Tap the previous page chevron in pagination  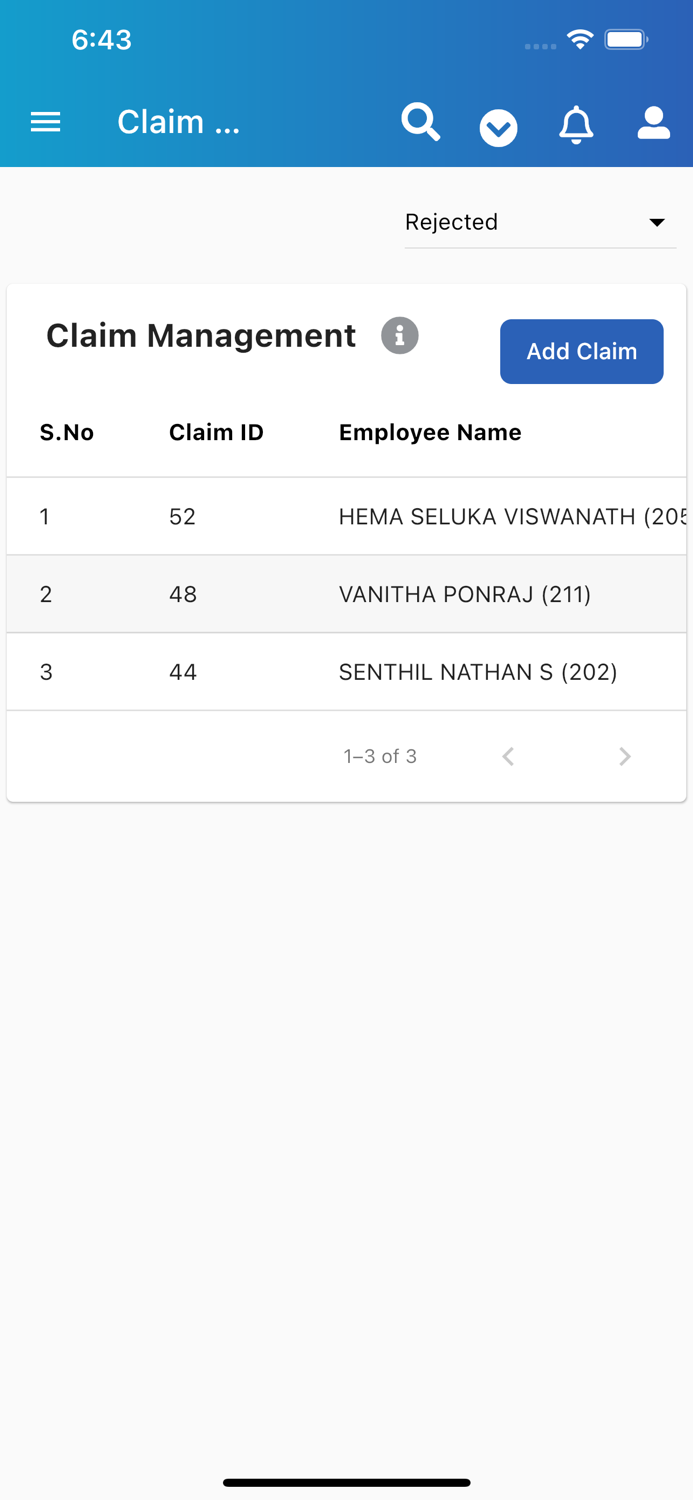[508, 756]
